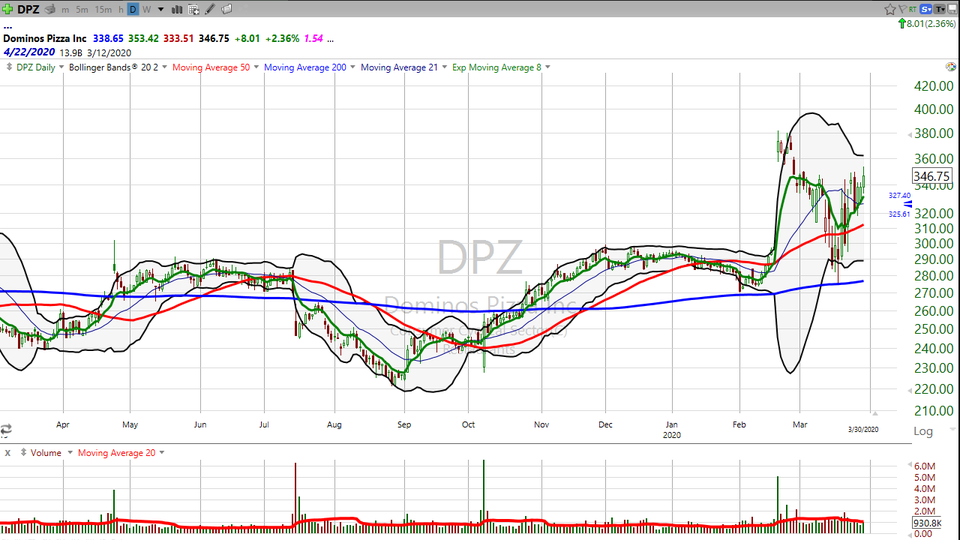Click the 420.00 price scale label
The image size is (960, 540).
click(934, 86)
